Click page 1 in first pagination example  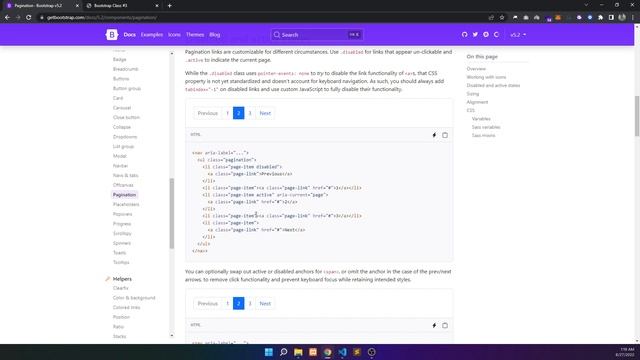click(x=227, y=113)
